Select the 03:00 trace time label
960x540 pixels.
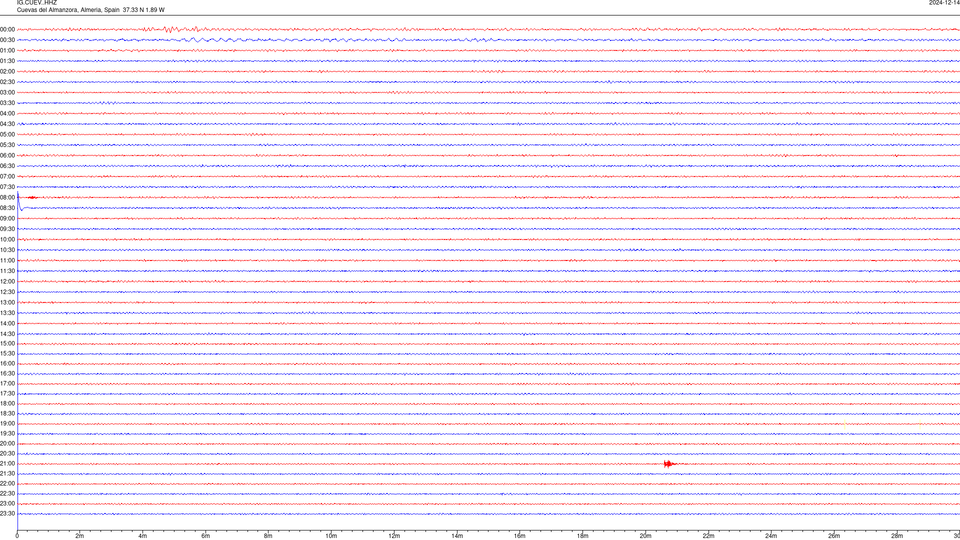click(7, 93)
